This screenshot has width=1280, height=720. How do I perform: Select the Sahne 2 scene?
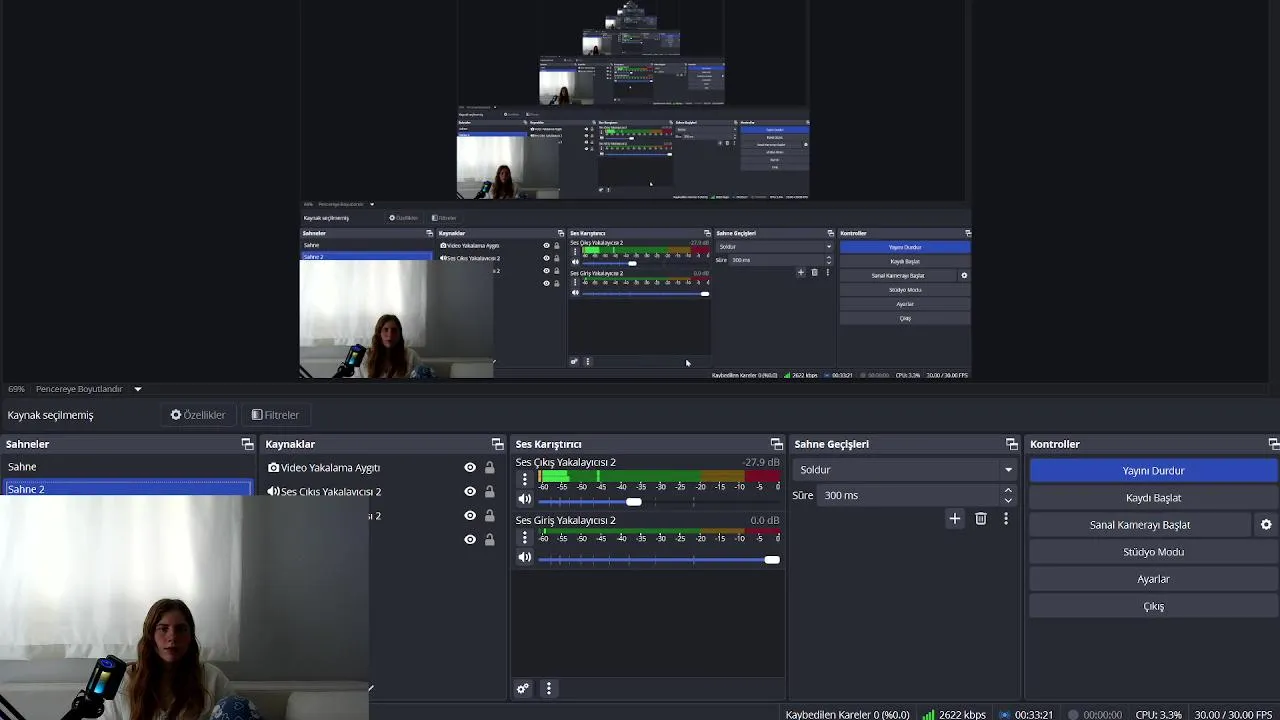128,488
